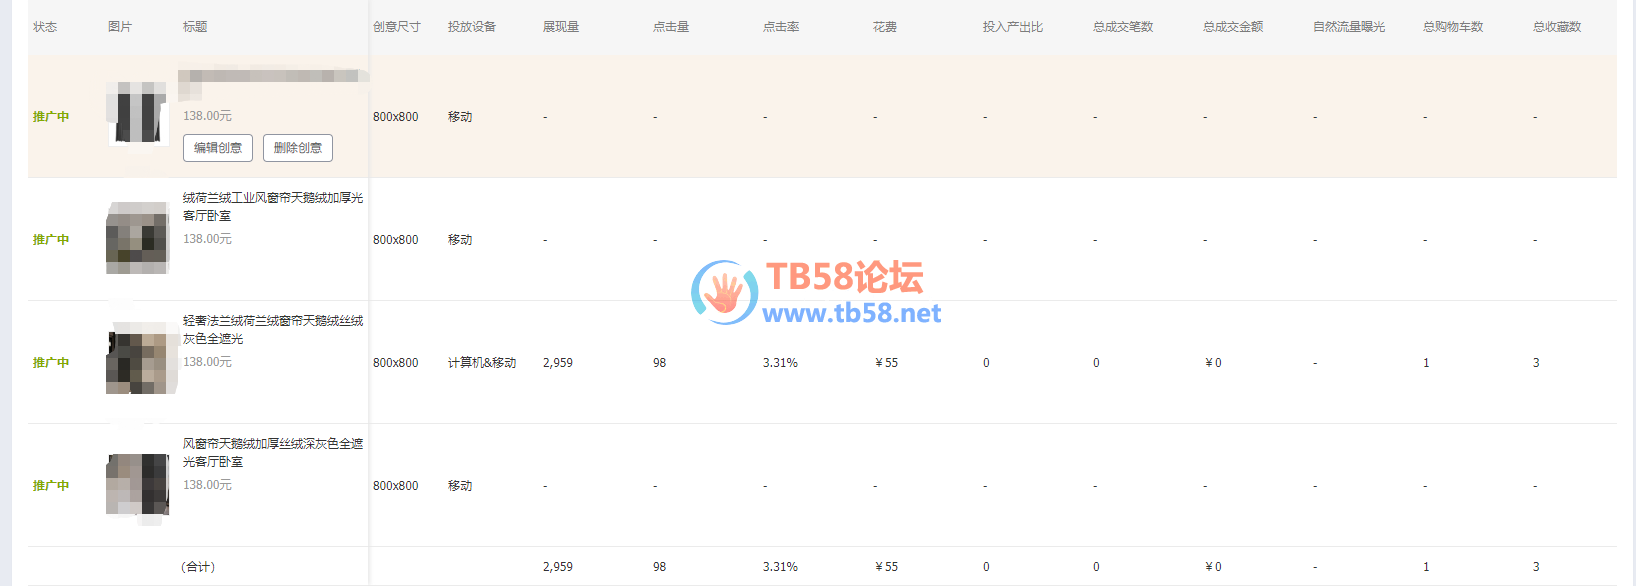Viewport: 1636px width, 586px height.
Task: Sort by 花费 column header
Action: point(885,27)
